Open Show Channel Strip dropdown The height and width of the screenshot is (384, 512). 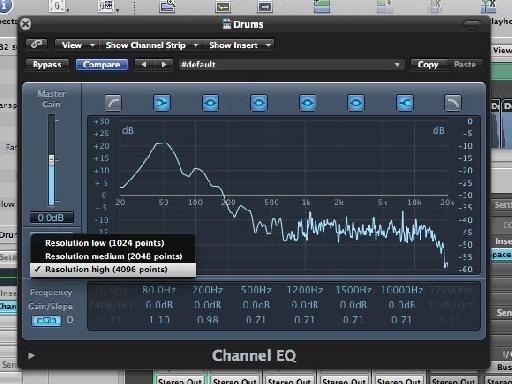pyautogui.click(x=151, y=45)
